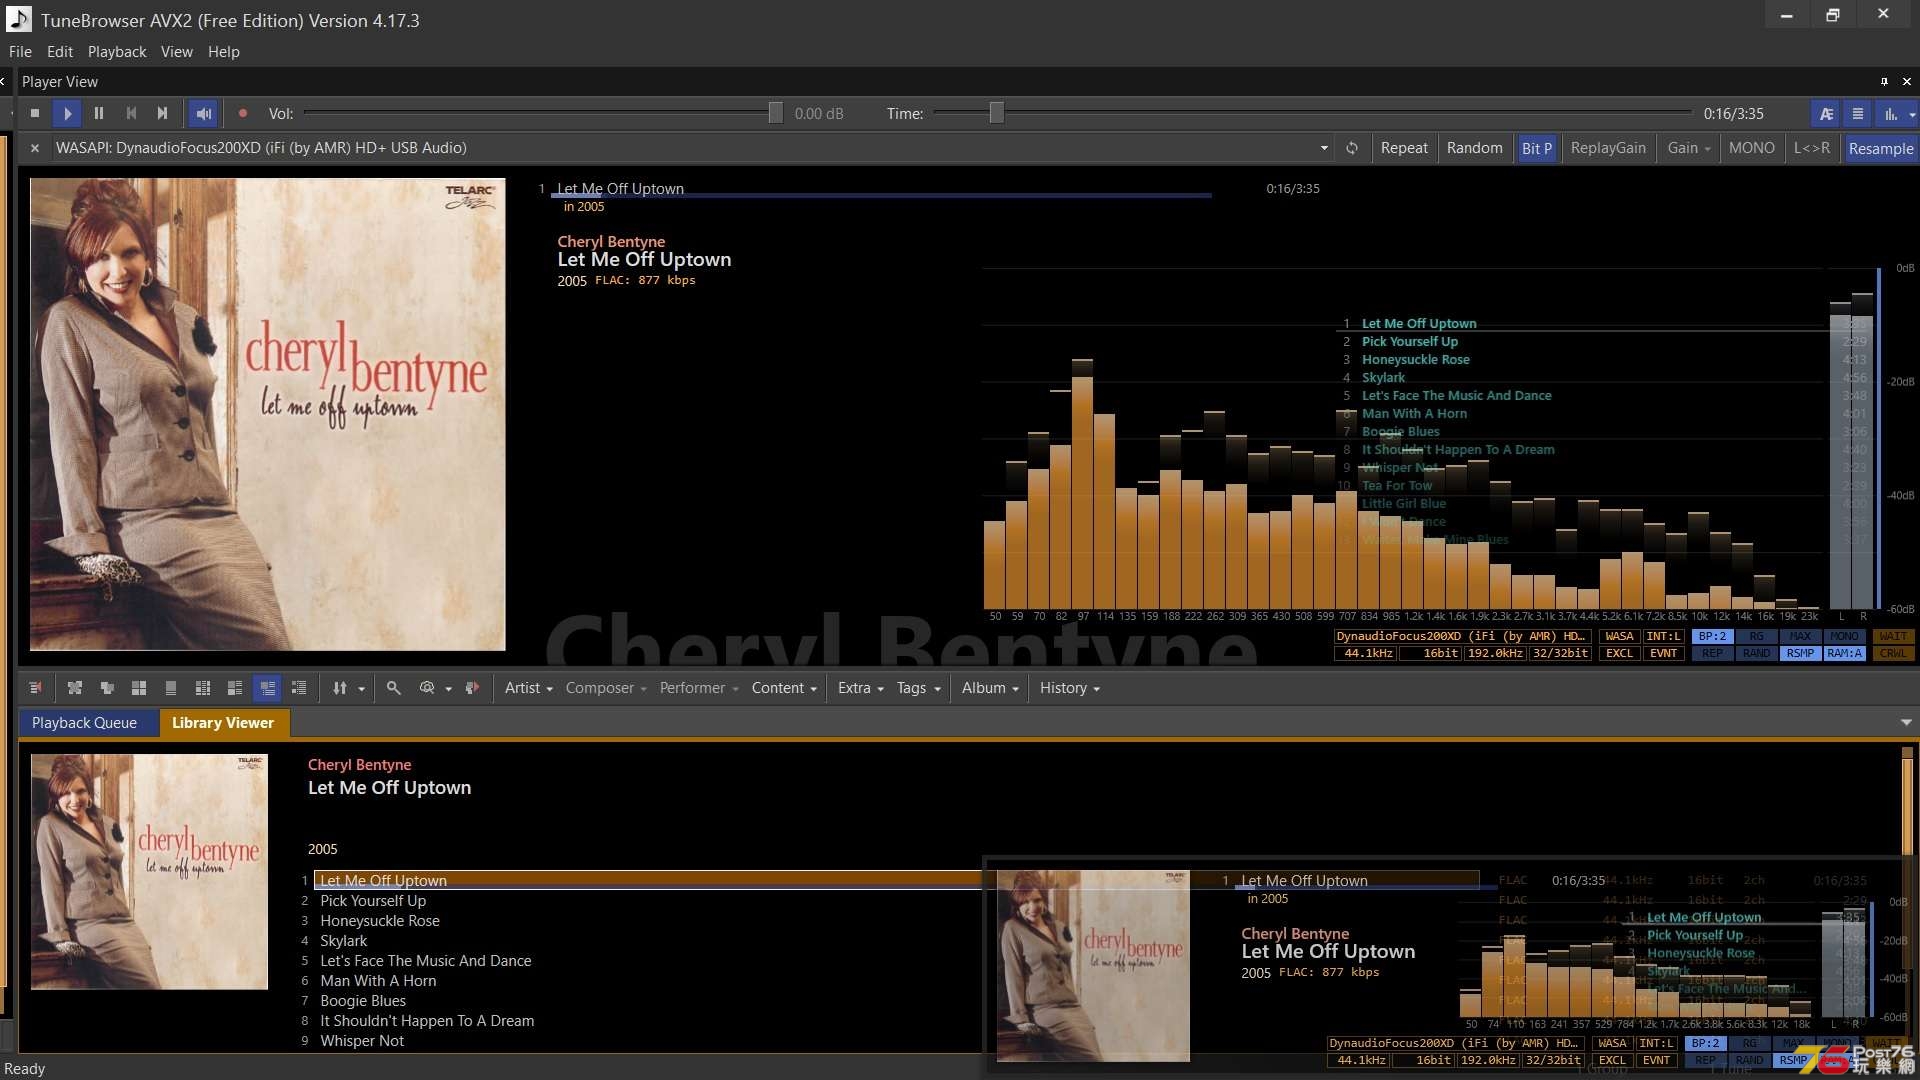Skip to the next track

tap(163, 114)
